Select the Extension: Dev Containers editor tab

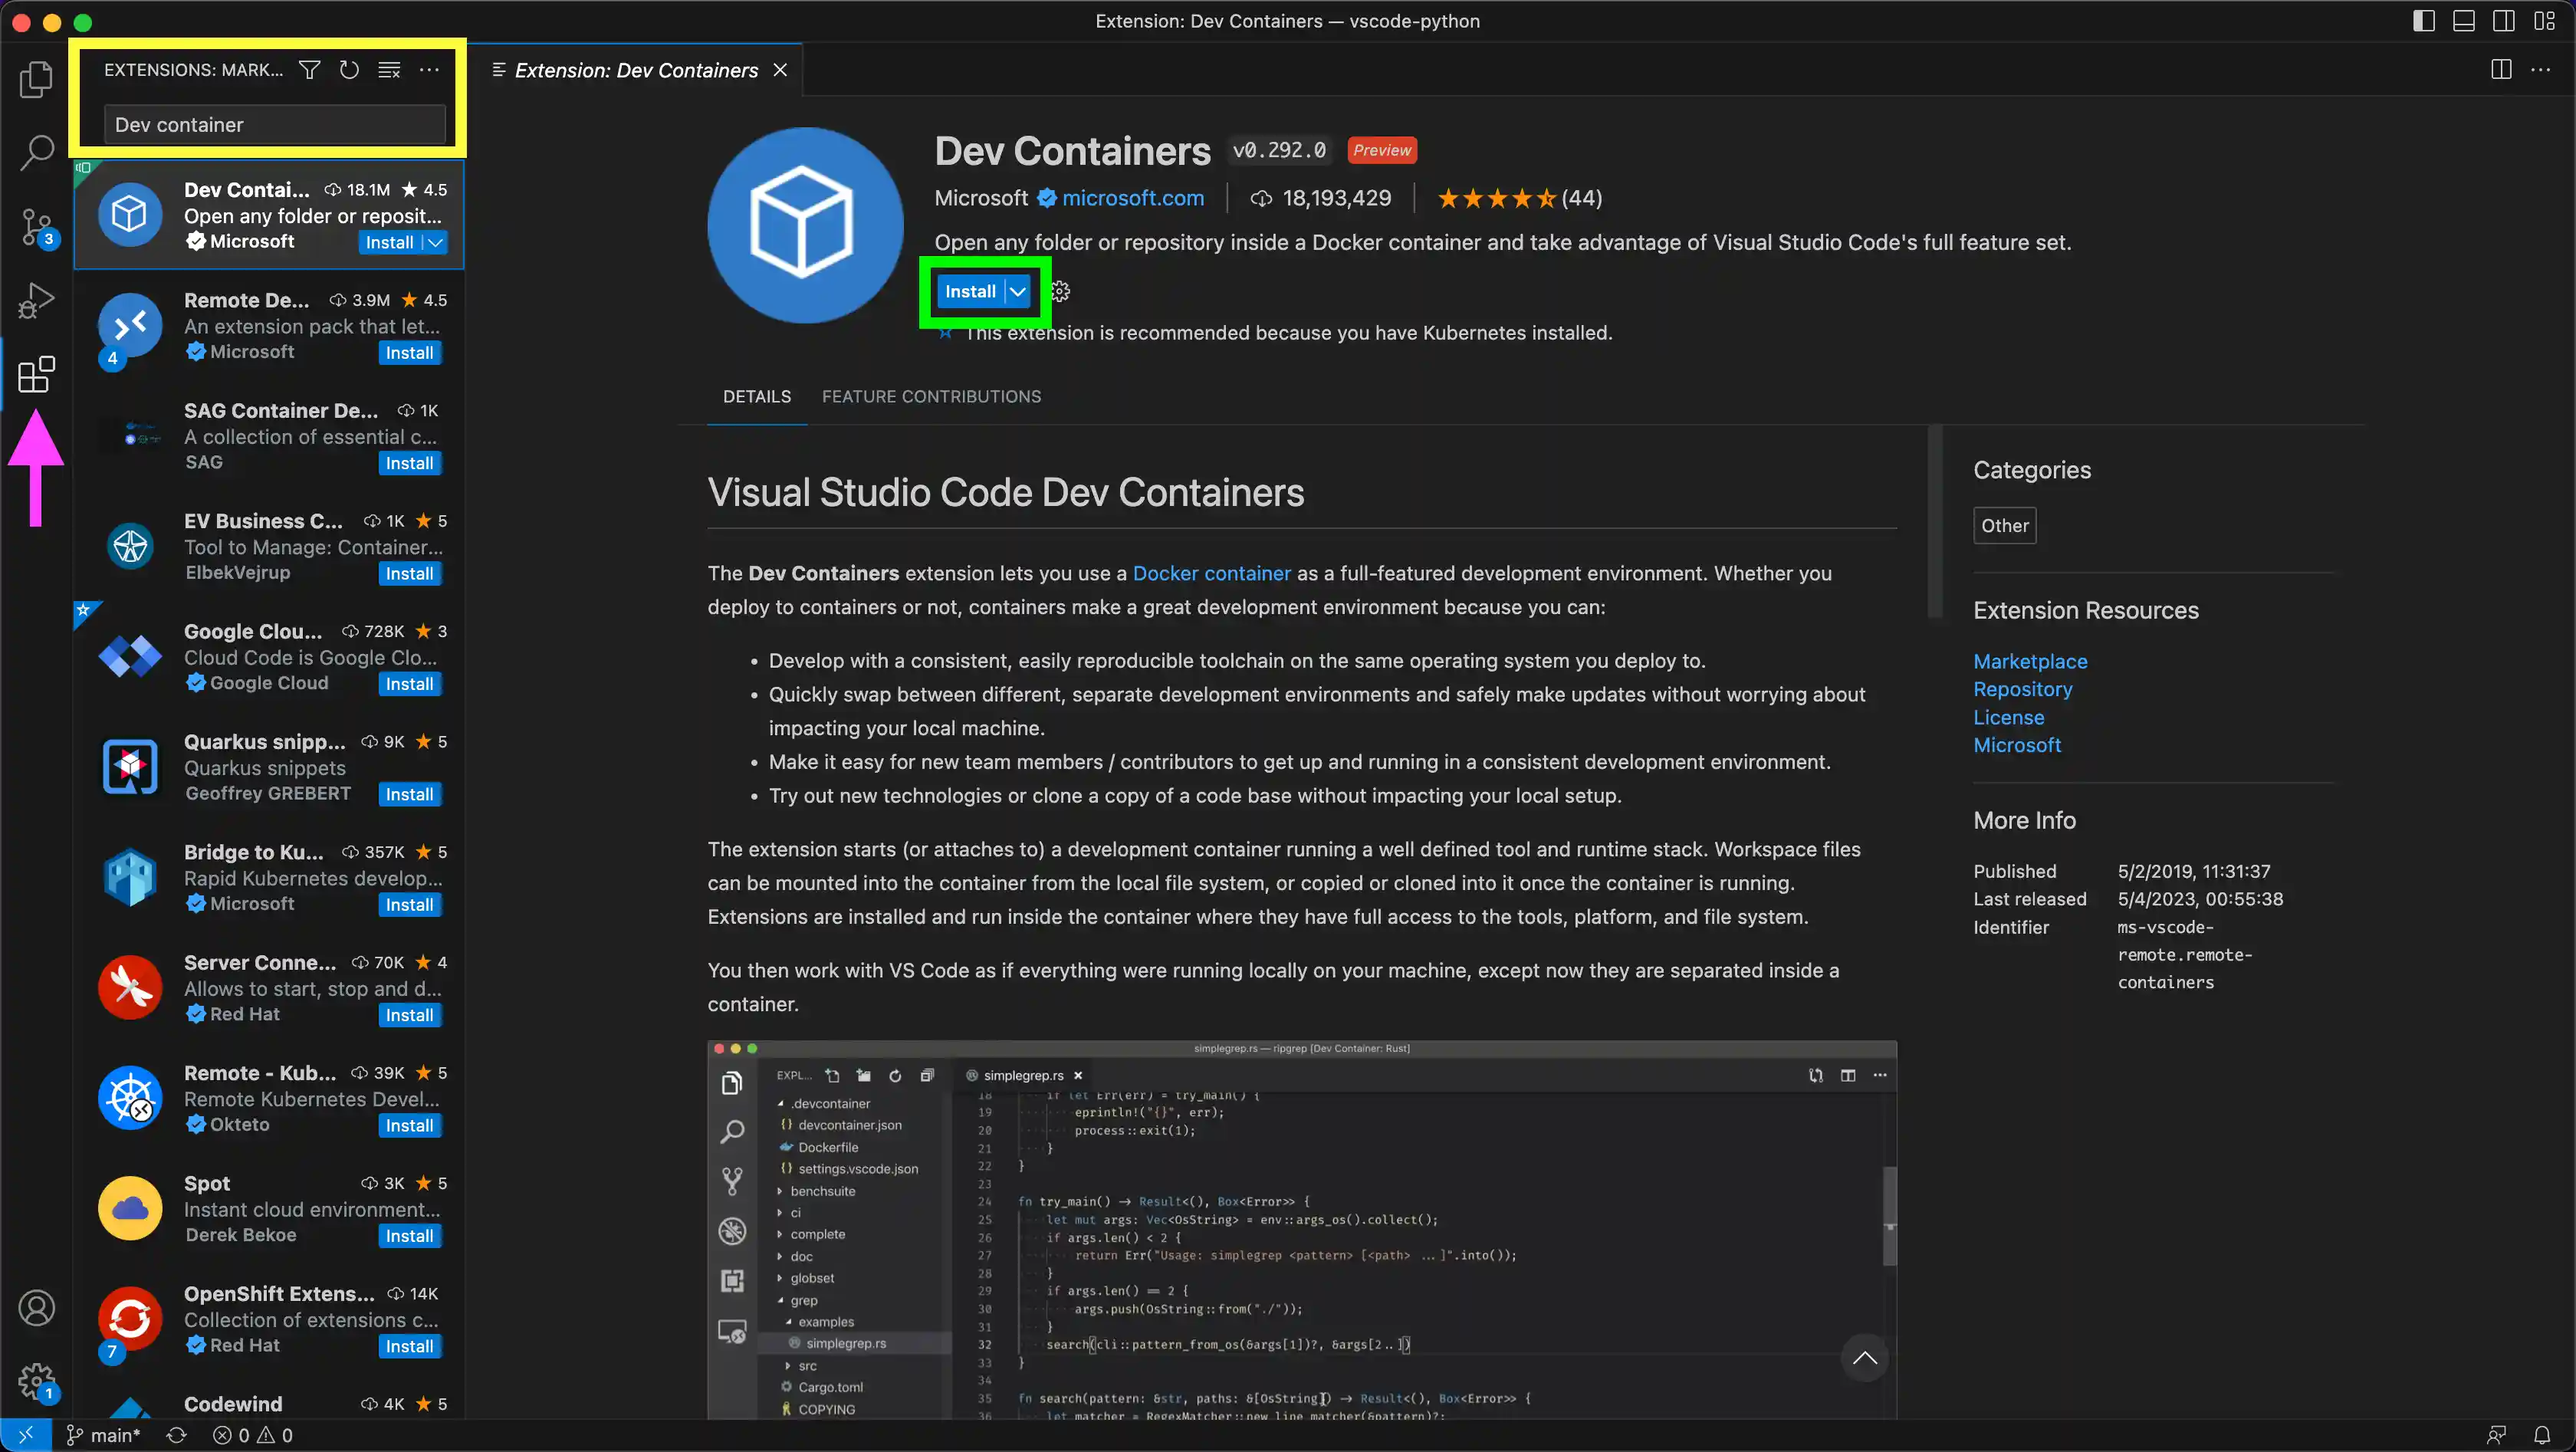coord(635,70)
